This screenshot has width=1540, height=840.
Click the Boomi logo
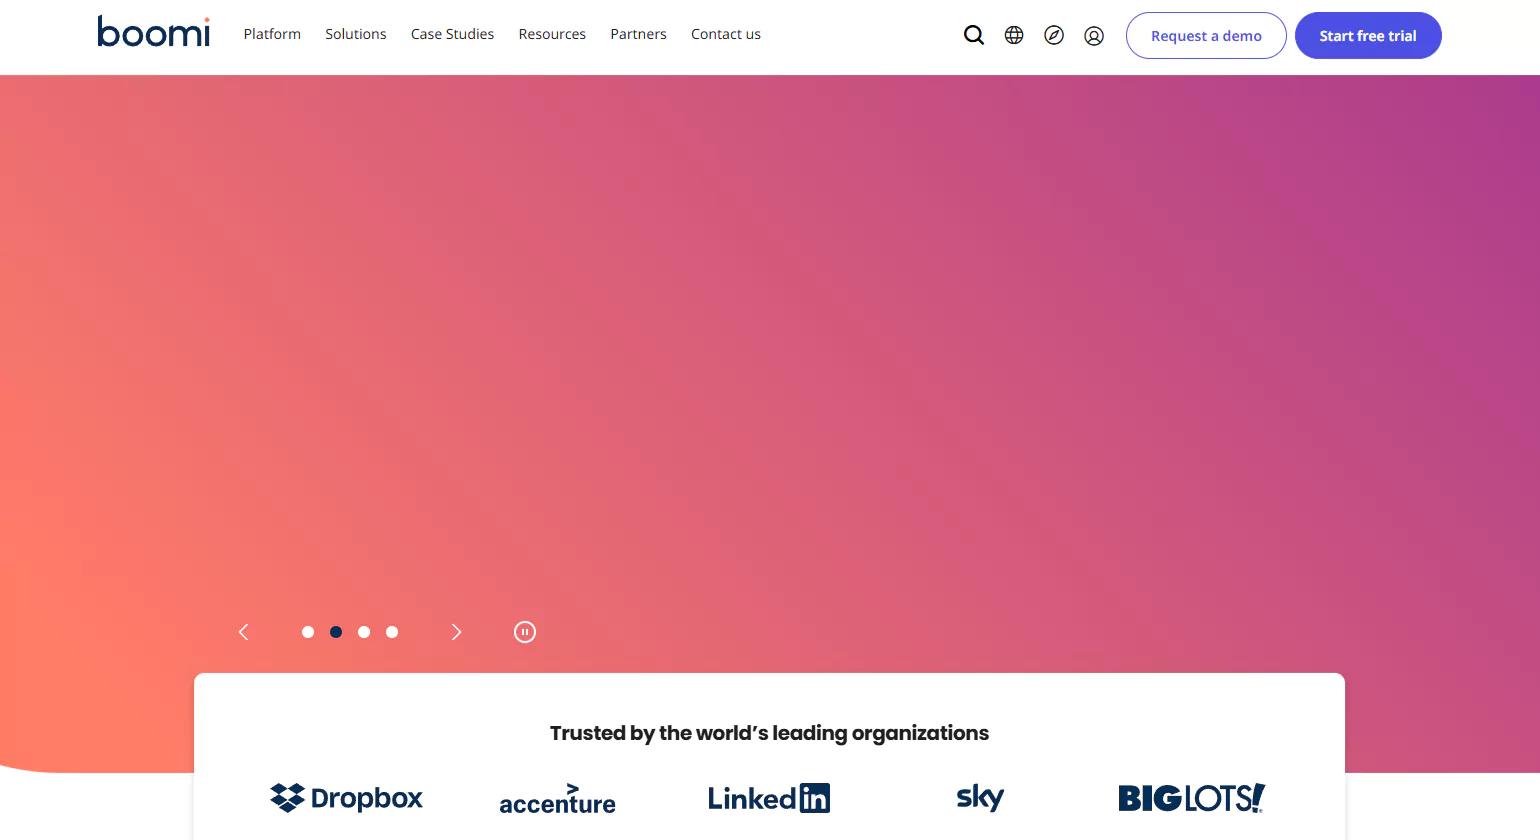[154, 33]
